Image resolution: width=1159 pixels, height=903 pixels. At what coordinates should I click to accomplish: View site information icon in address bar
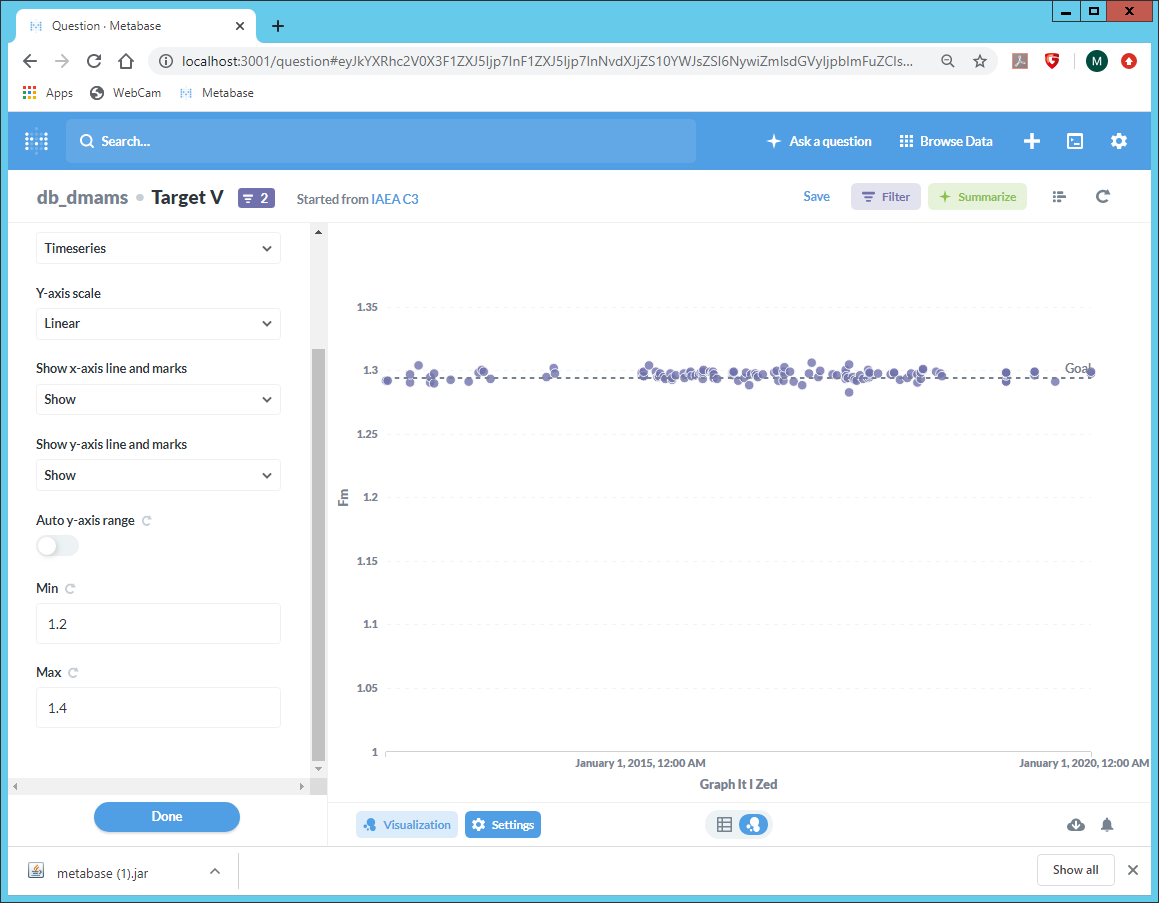[x=166, y=61]
